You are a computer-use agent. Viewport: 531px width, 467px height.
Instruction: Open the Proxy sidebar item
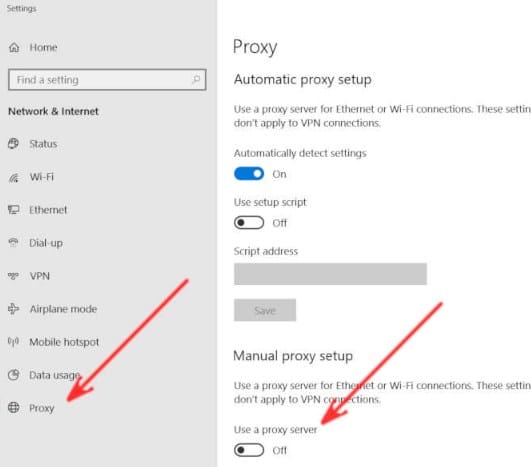point(41,408)
